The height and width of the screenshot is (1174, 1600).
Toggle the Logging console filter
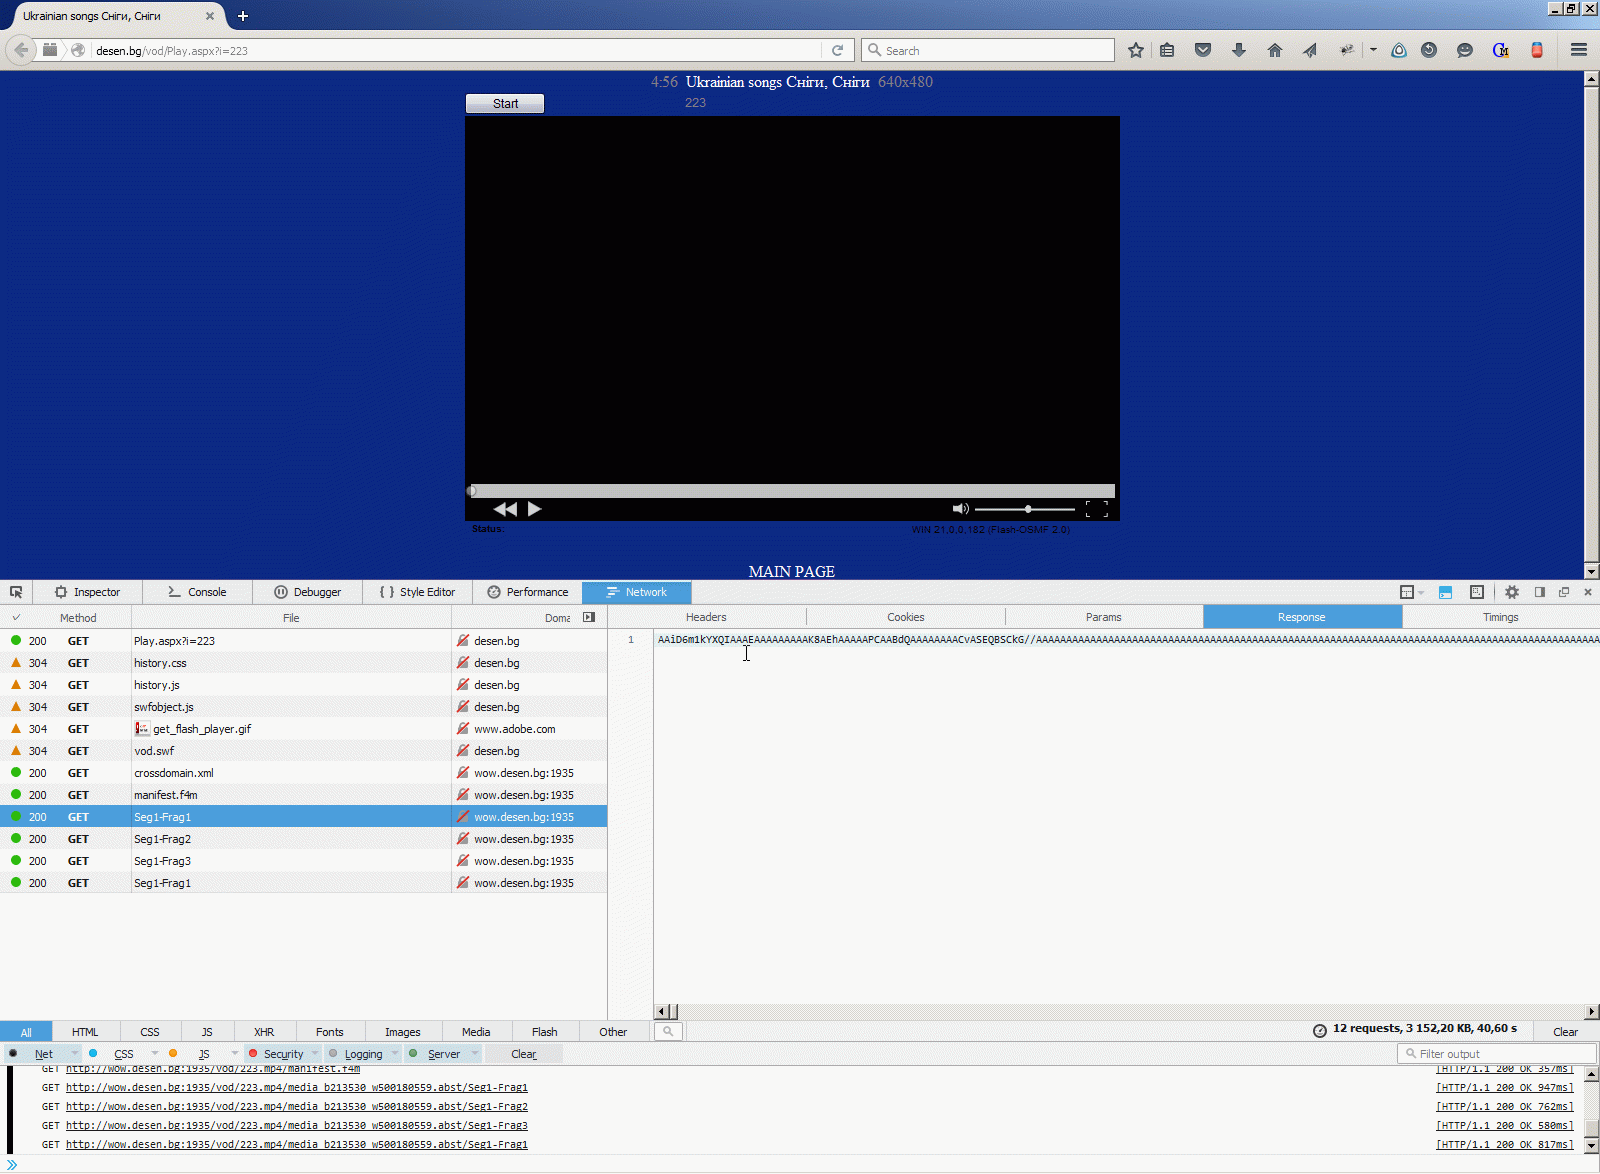(363, 1054)
